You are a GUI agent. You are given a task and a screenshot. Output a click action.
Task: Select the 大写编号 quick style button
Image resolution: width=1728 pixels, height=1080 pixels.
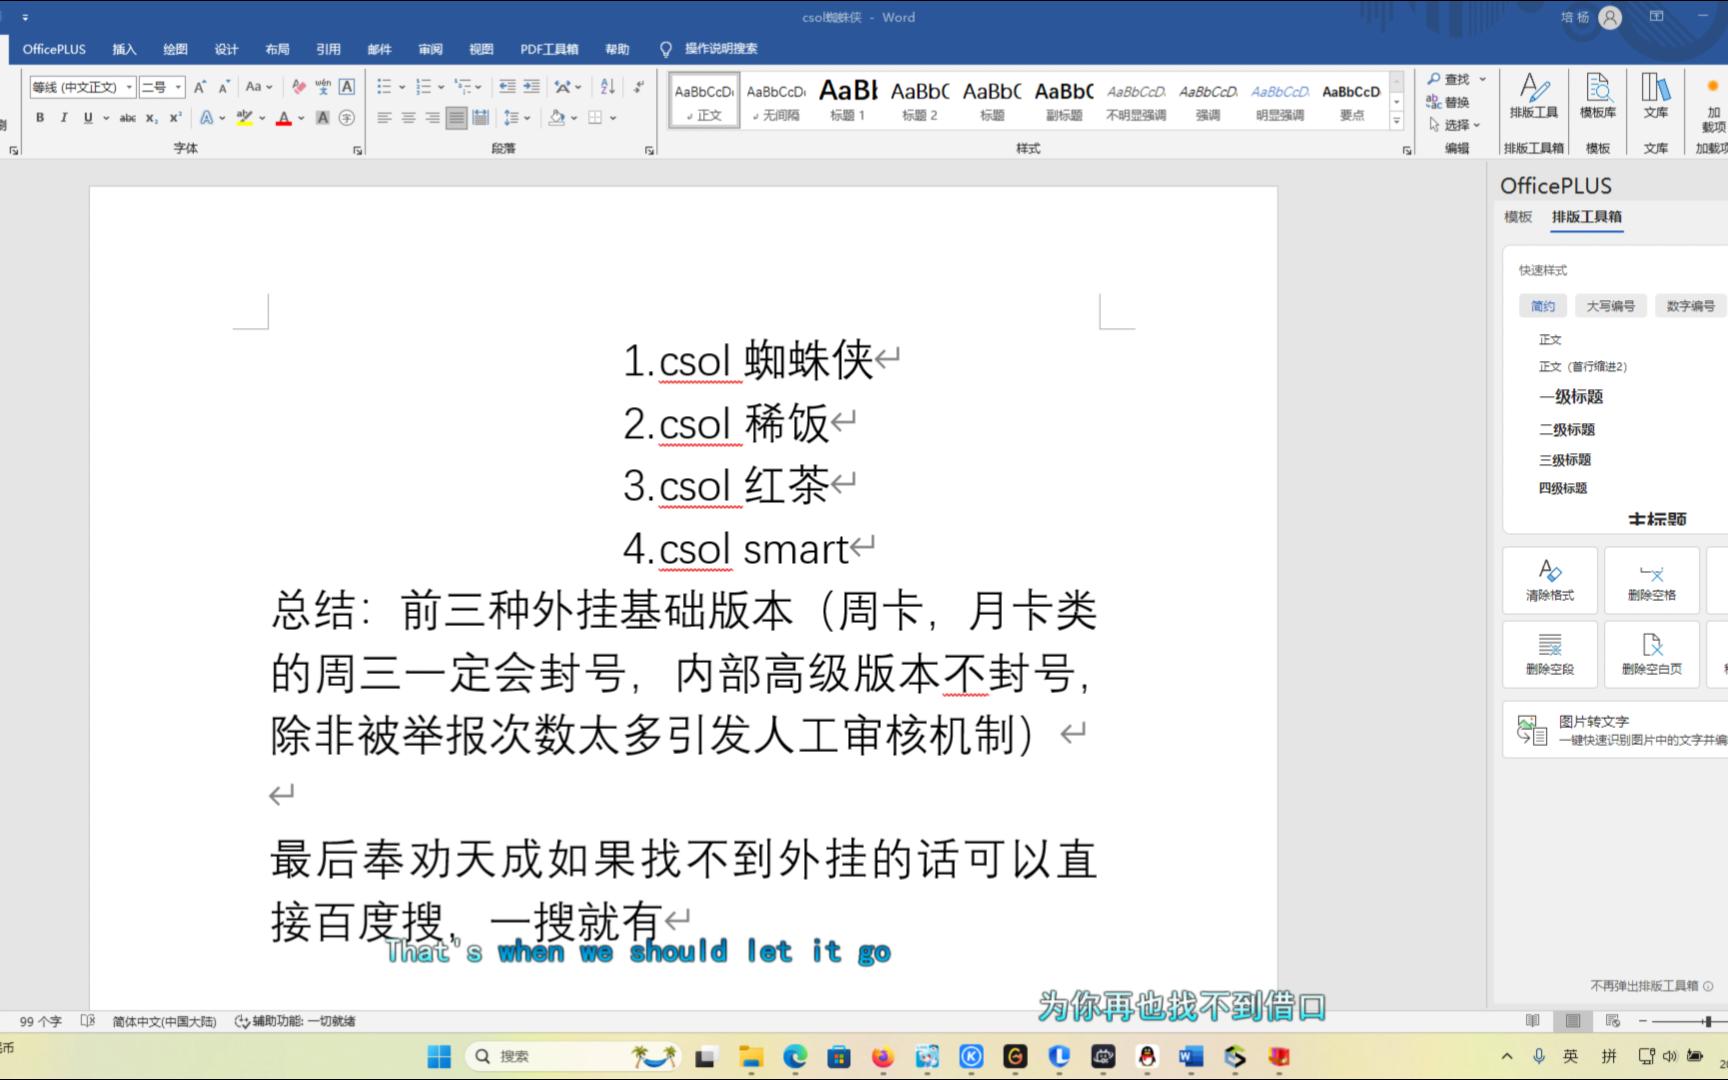(1610, 306)
